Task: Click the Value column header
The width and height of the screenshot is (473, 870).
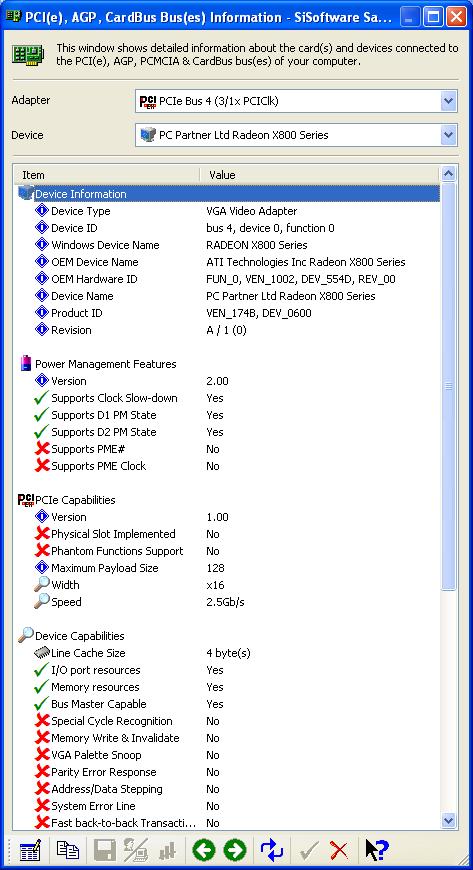Action: 320,175
